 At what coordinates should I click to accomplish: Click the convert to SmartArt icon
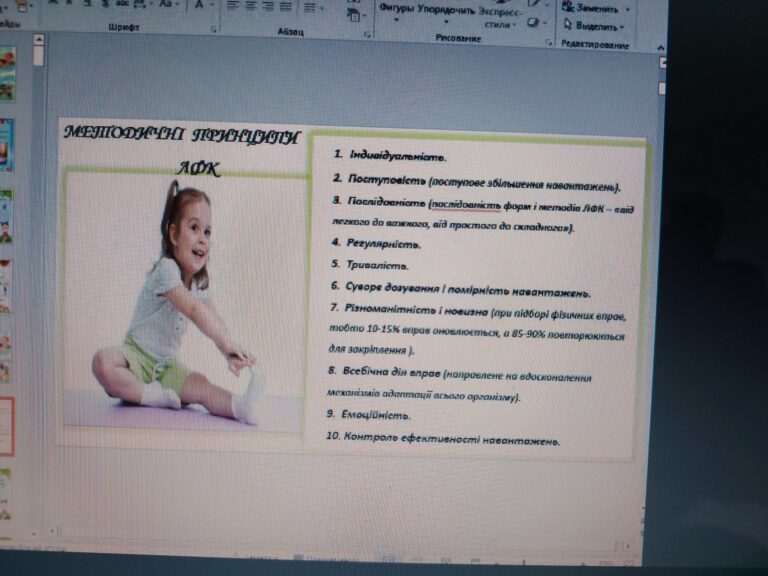pyautogui.click(x=354, y=16)
